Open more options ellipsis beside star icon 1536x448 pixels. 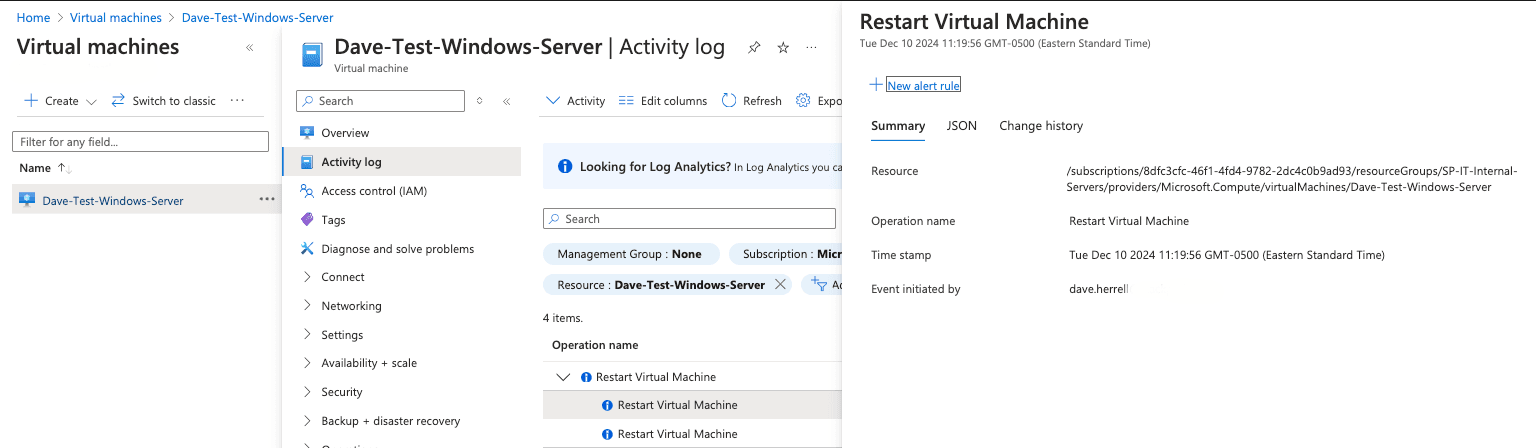click(811, 48)
